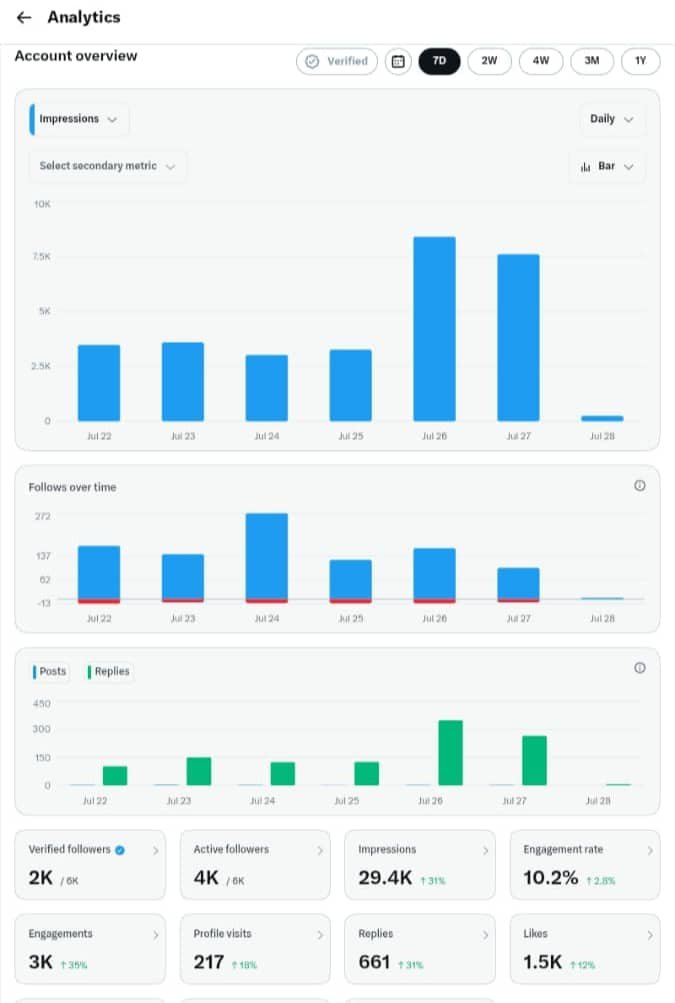Open Replies card chevron
This screenshot has width=675, height=1003.
(x=485, y=935)
